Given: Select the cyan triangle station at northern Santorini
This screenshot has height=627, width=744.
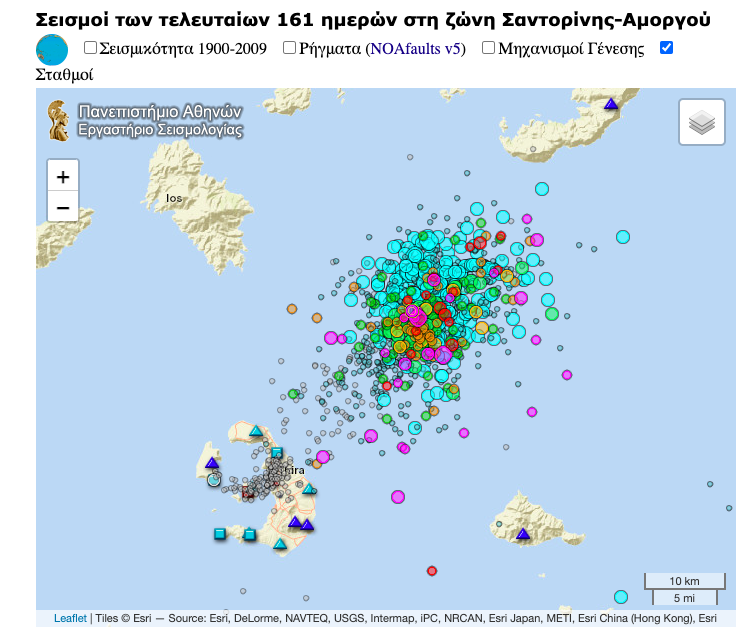Looking at the screenshot, I should 256,431.
